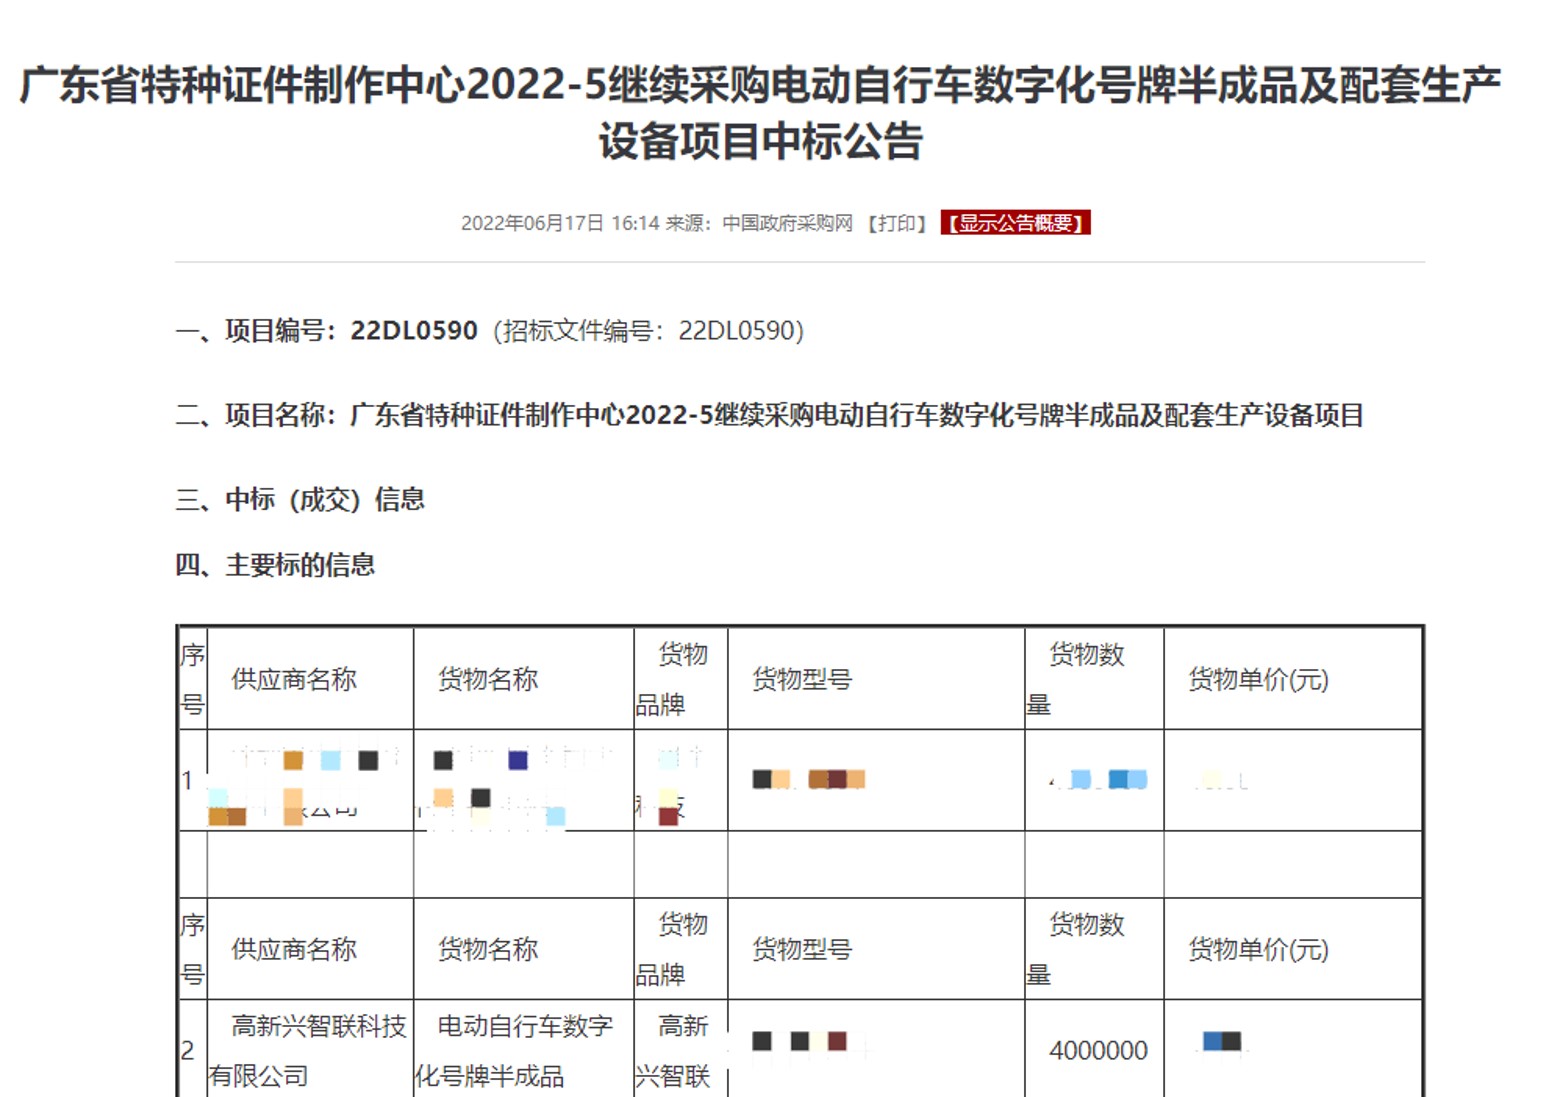Click 货物单价(元) header in the first table row

(x=1258, y=680)
